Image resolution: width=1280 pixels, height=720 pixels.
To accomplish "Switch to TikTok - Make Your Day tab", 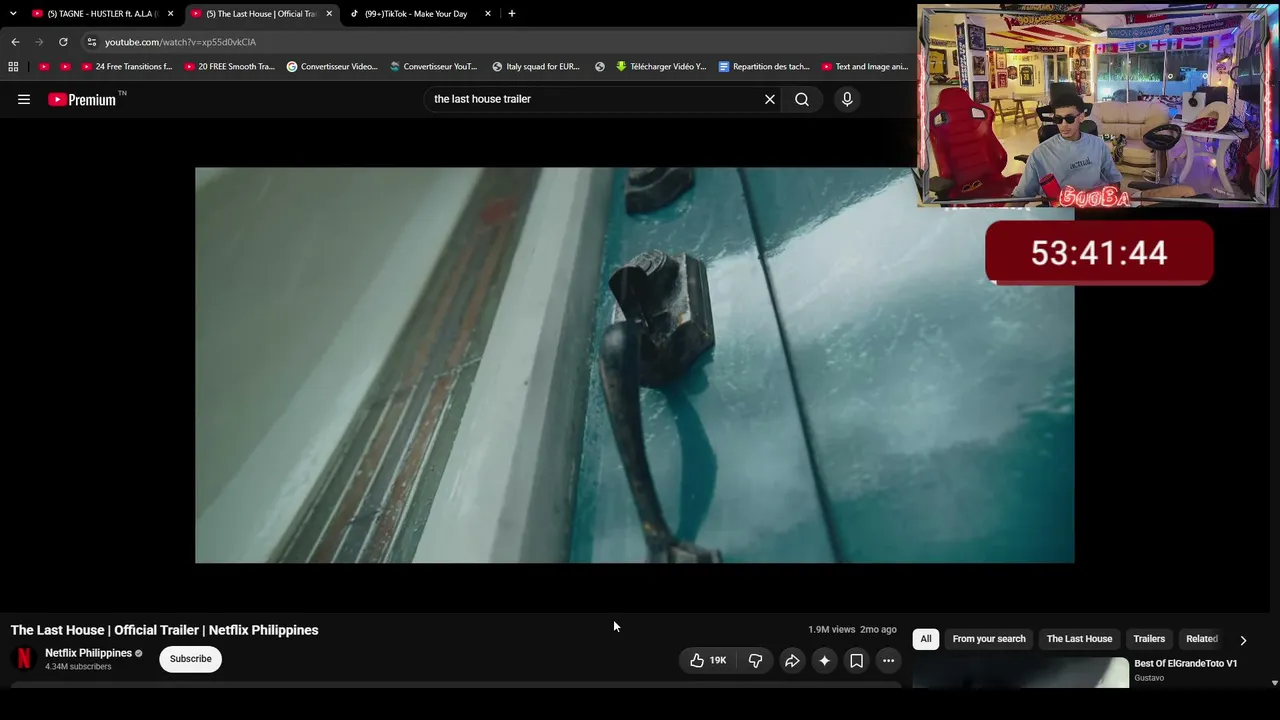I will [416, 14].
